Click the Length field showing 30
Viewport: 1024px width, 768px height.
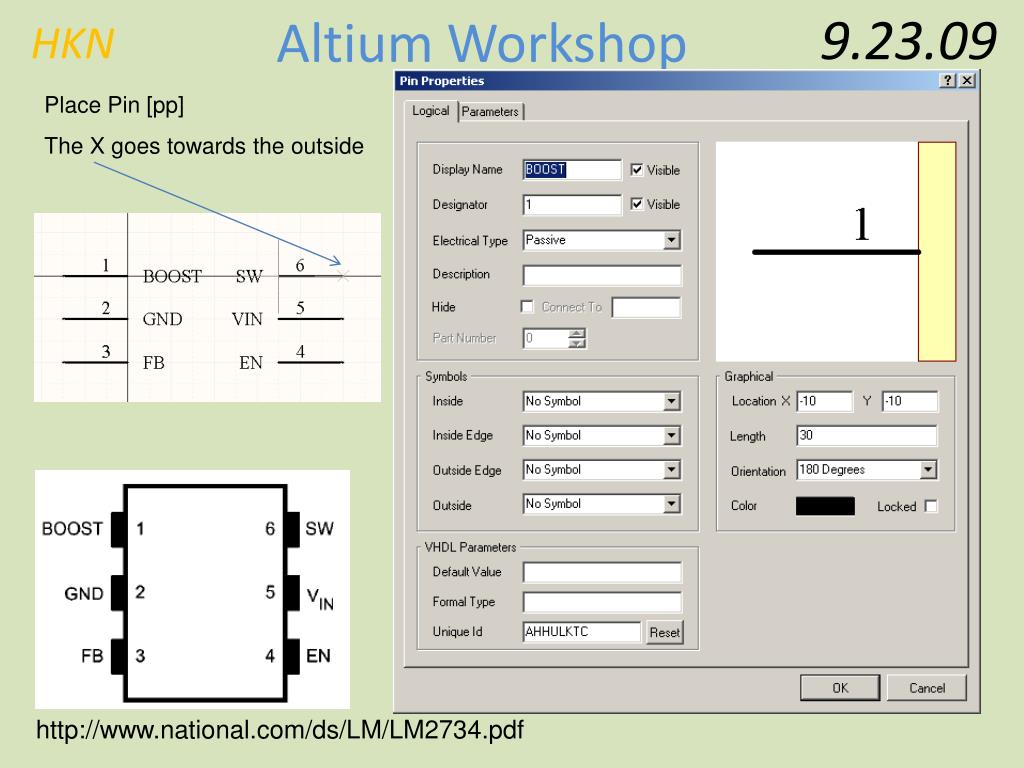(x=867, y=436)
